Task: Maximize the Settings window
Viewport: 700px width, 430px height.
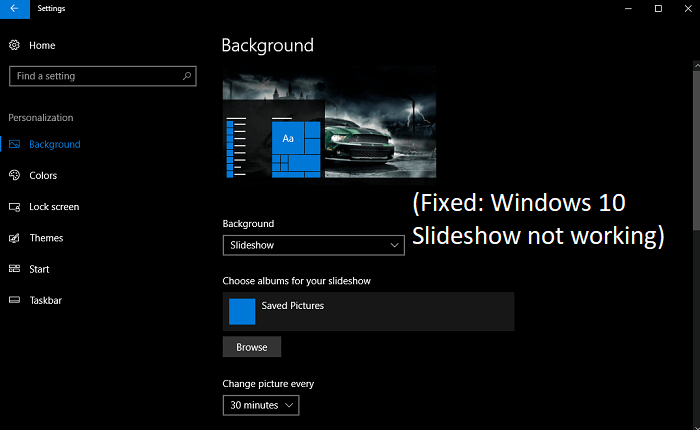Action: (658, 9)
